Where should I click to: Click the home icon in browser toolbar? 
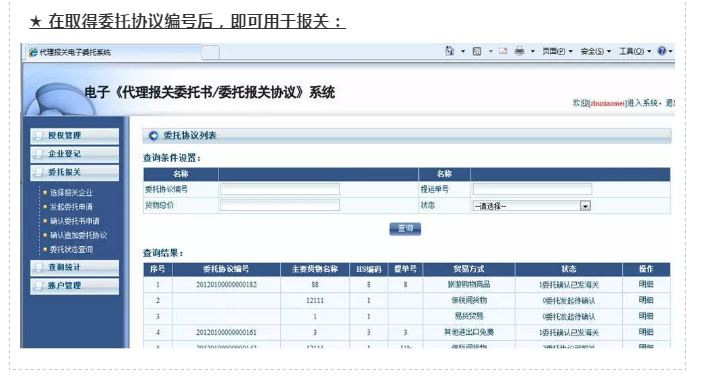click(x=450, y=51)
